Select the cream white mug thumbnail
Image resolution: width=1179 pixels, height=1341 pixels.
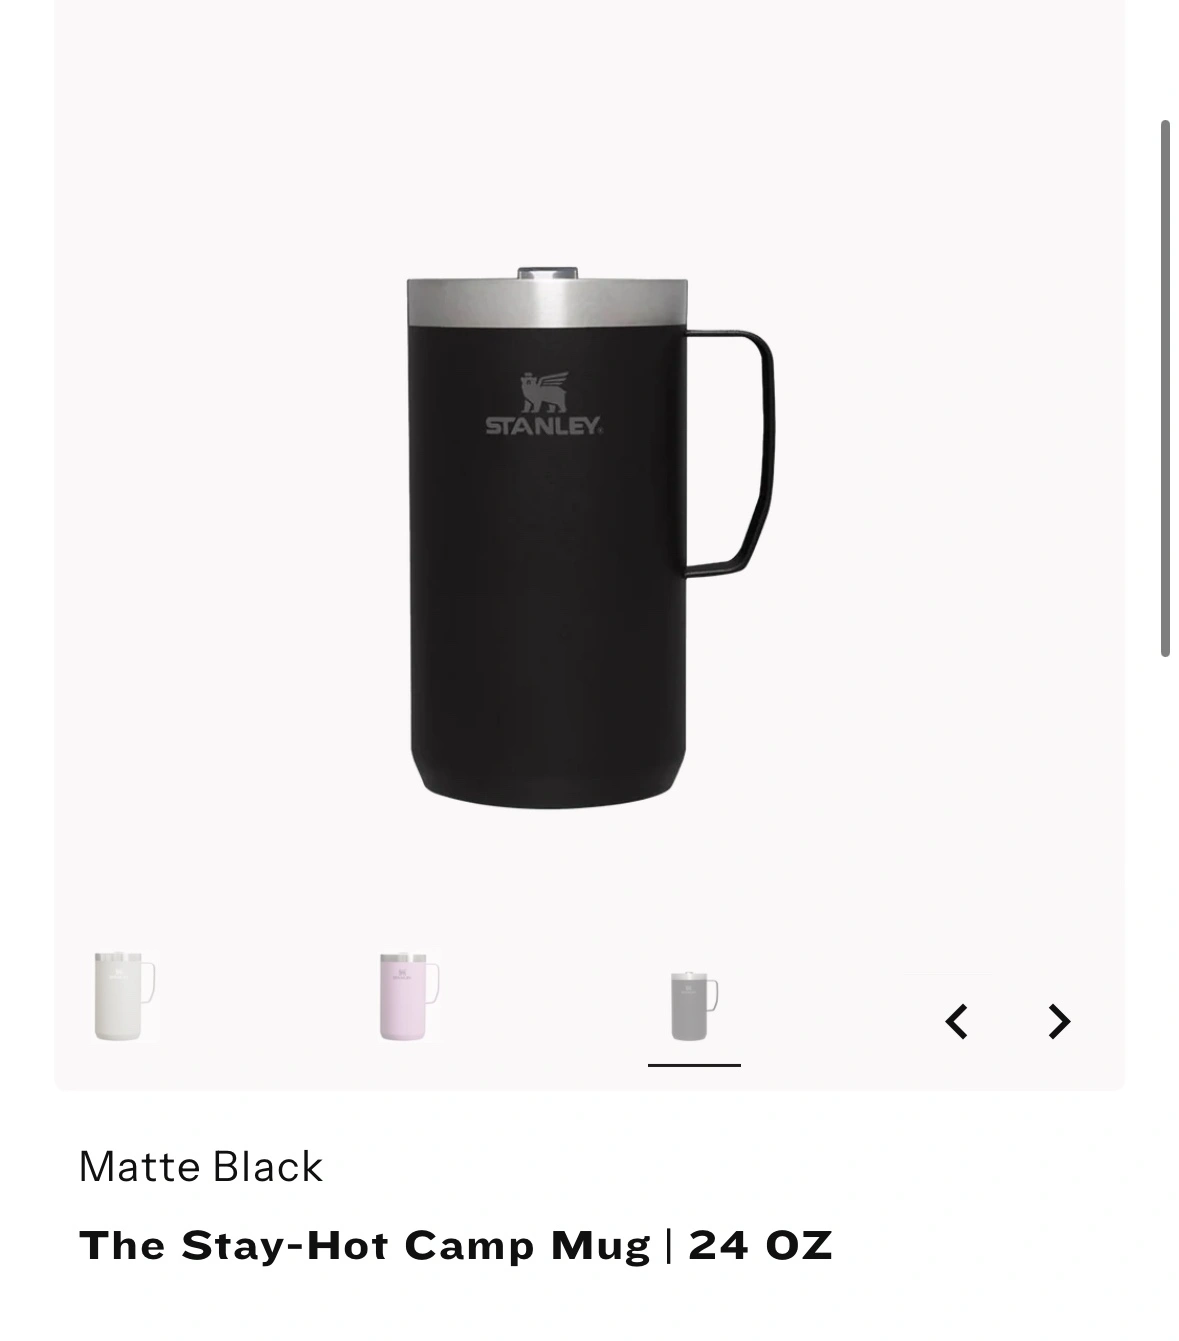(125, 996)
